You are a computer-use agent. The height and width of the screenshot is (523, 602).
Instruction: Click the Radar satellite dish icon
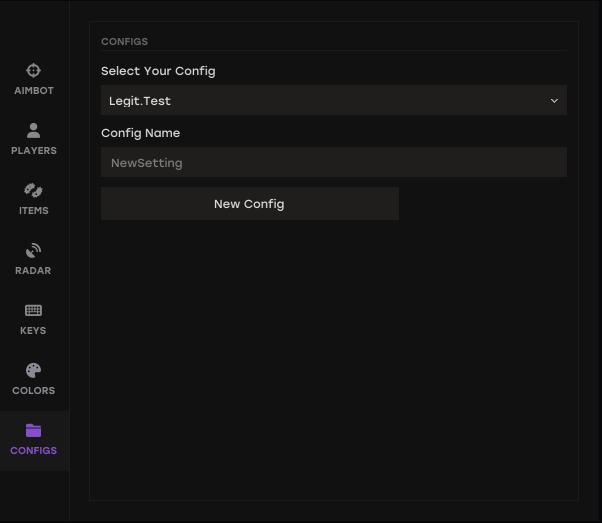pos(33,250)
